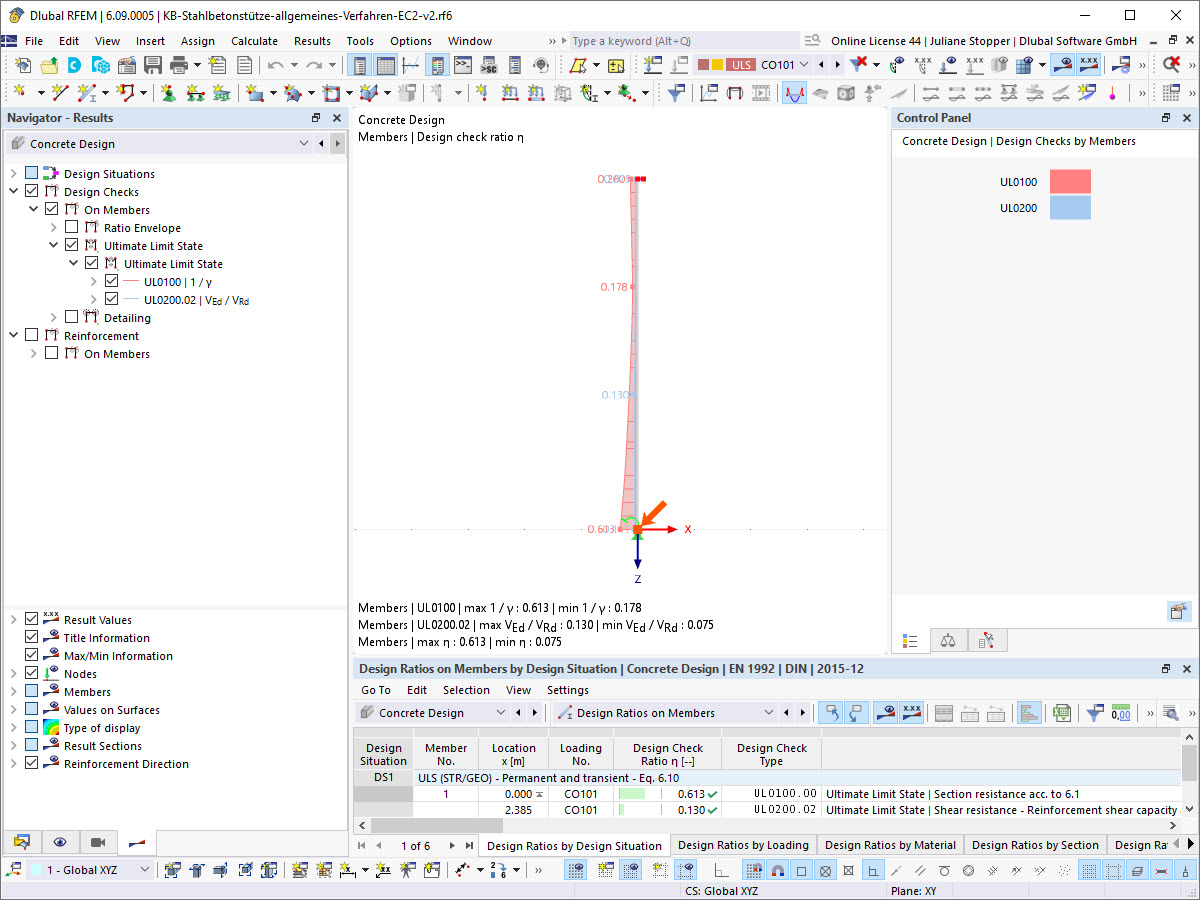This screenshot has height=900, width=1200.
Task: Open the Print icon
Action: tap(178, 63)
